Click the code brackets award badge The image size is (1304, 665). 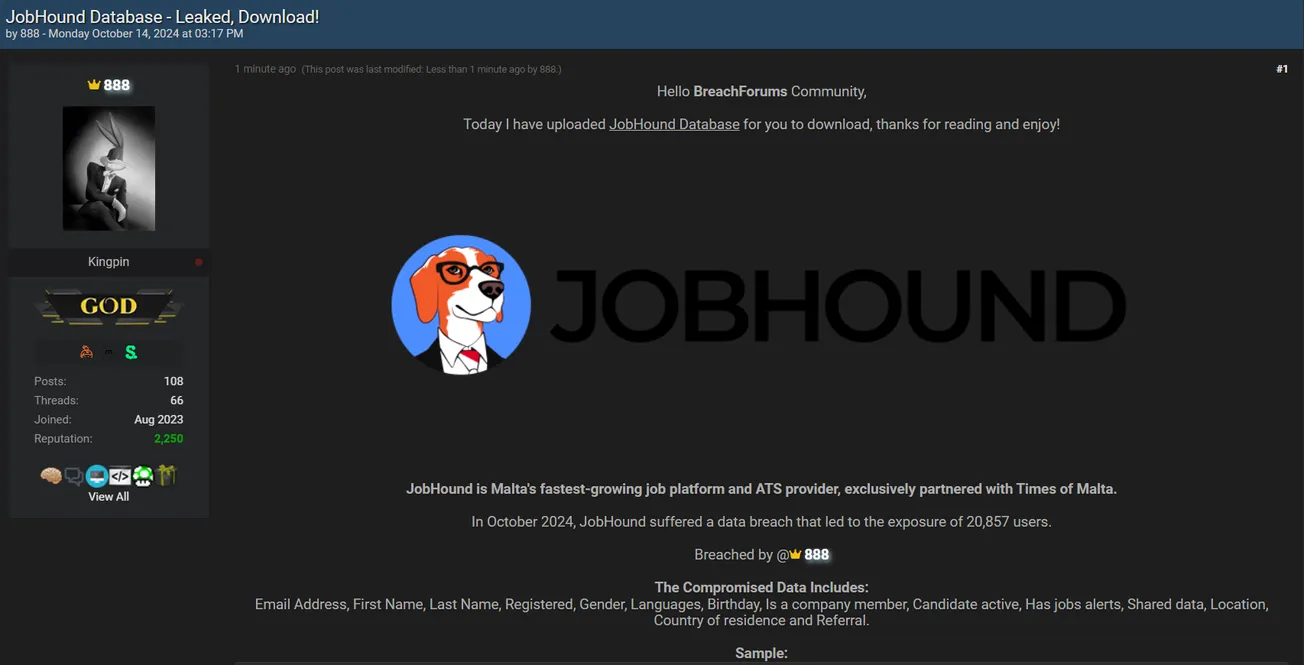120,476
